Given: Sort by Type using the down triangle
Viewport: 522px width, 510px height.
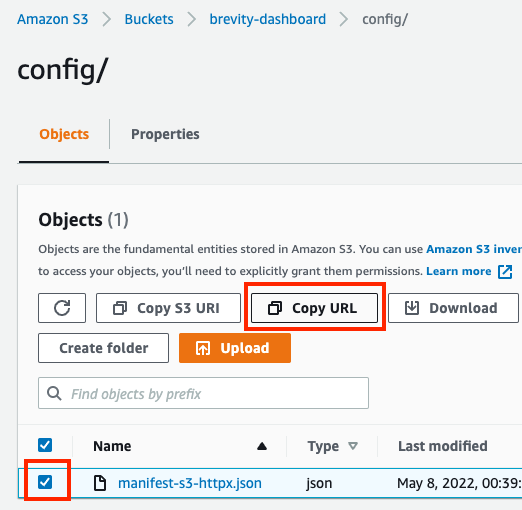Looking at the screenshot, I should (x=353, y=446).
